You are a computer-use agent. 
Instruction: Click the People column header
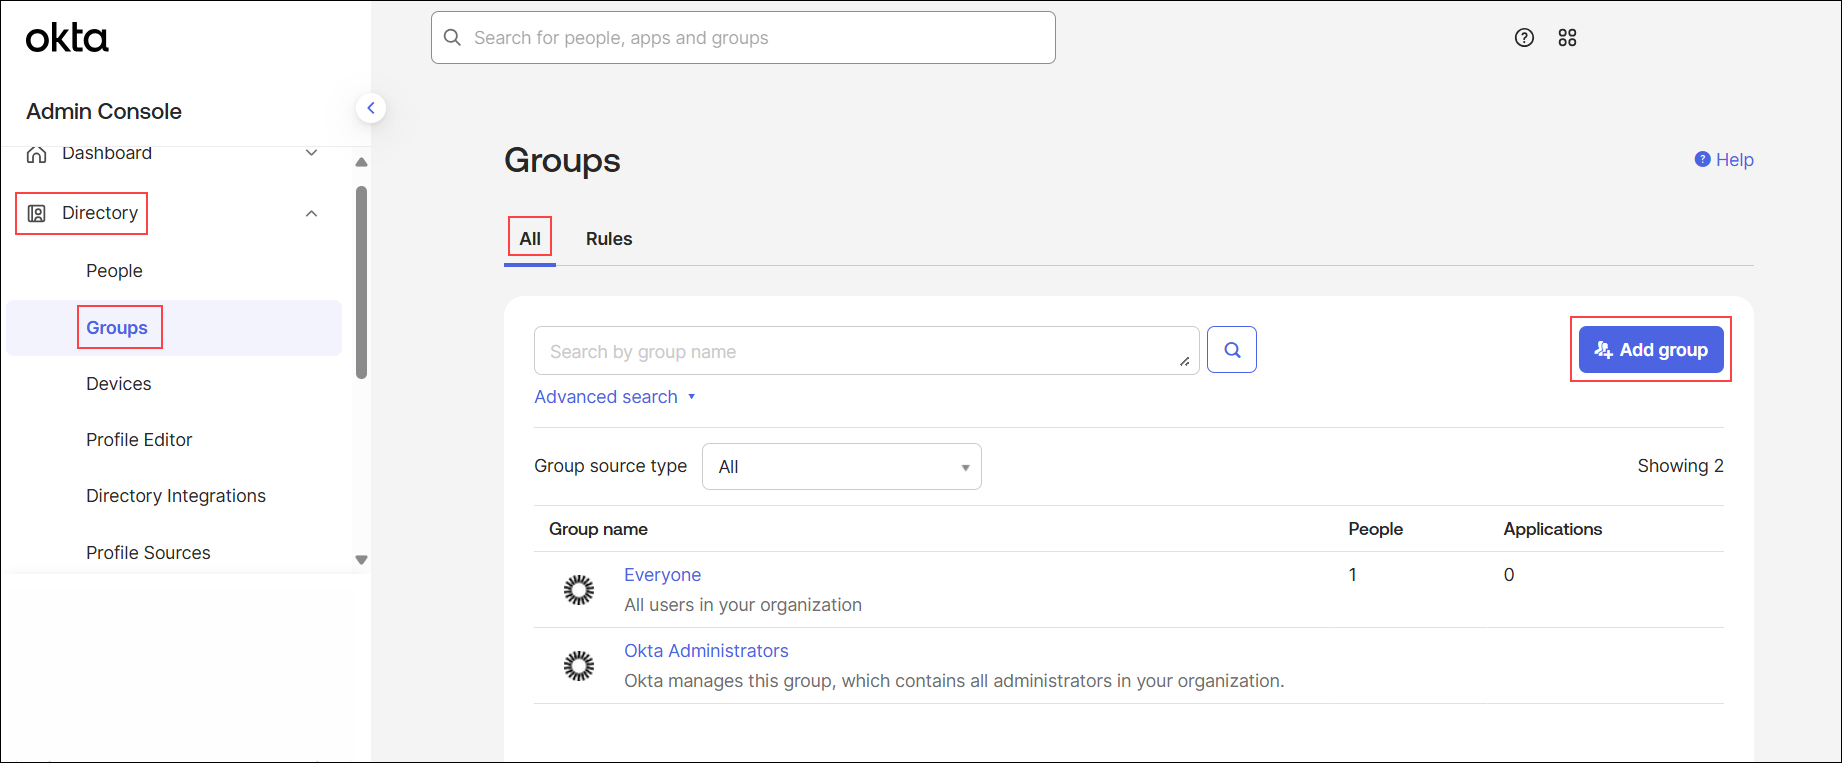(1375, 529)
